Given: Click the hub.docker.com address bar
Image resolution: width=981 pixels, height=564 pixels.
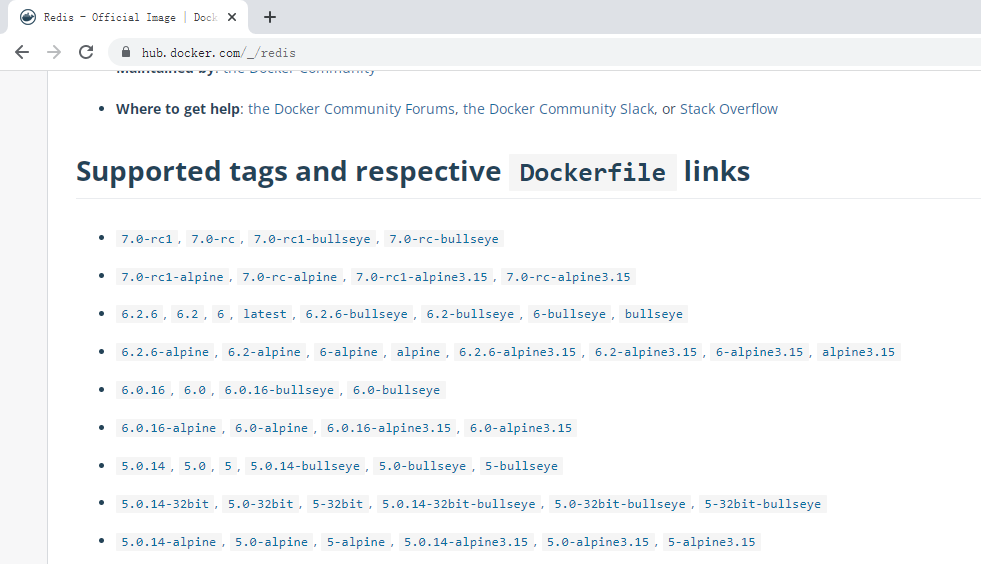Looking at the screenshot, I should click(500, 53).
